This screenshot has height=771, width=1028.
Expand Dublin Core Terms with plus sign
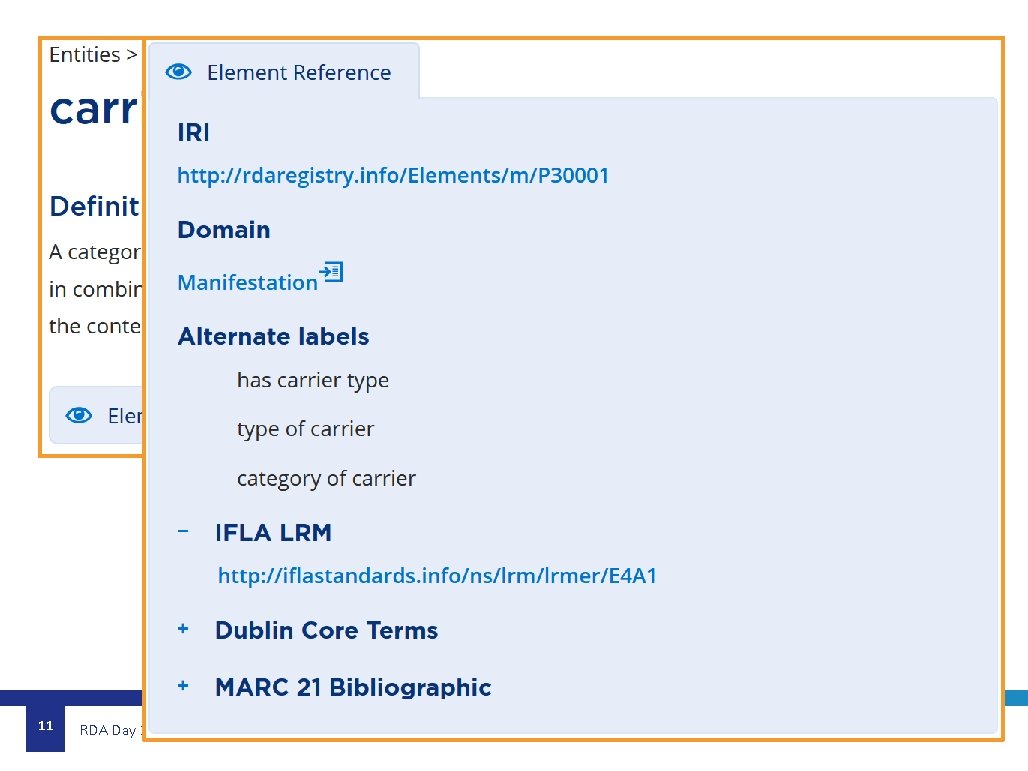[x=183, y=629]
